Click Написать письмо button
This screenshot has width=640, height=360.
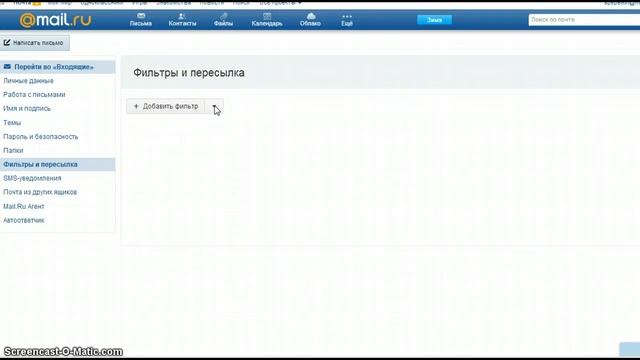pos(35,43)
